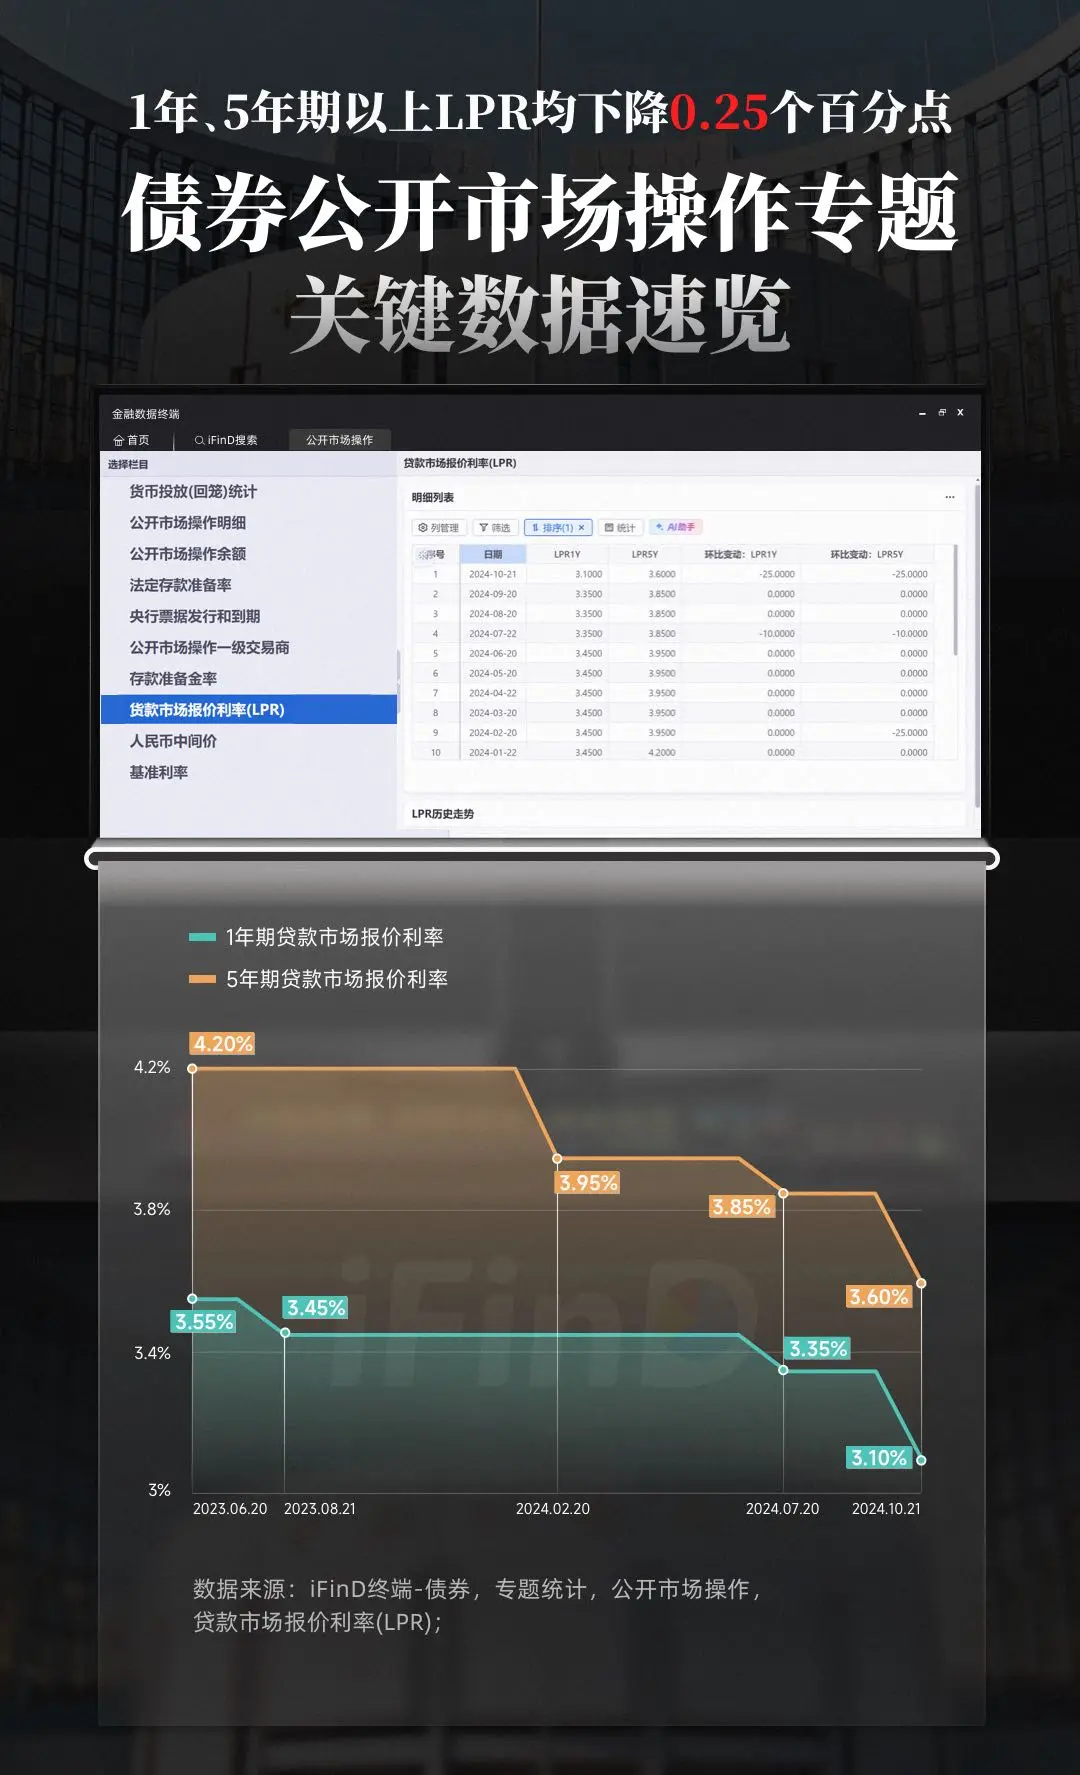This screenshot has width=1080, height=1775.
Task: Select 存款准备金率 in the sidebar
Action: (x=173, y=678)
